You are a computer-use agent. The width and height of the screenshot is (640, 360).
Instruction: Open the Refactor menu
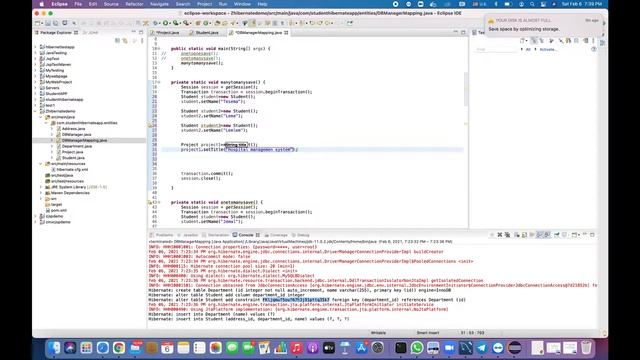134,4
